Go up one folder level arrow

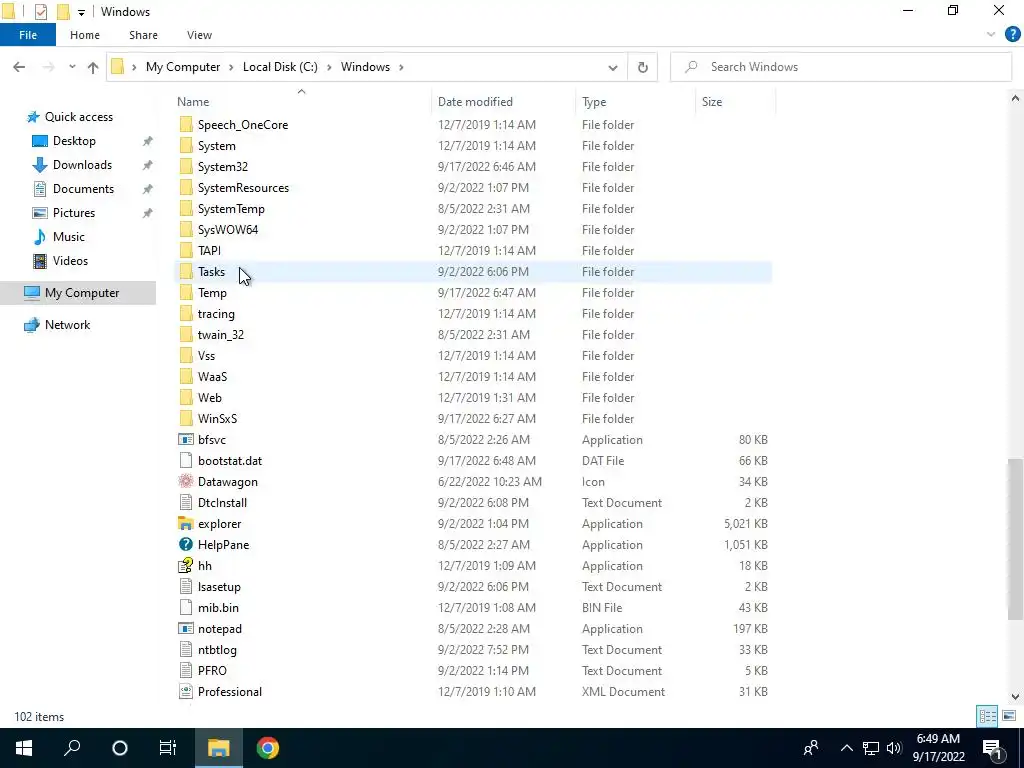pyautogui.click(x=93, y=67)
